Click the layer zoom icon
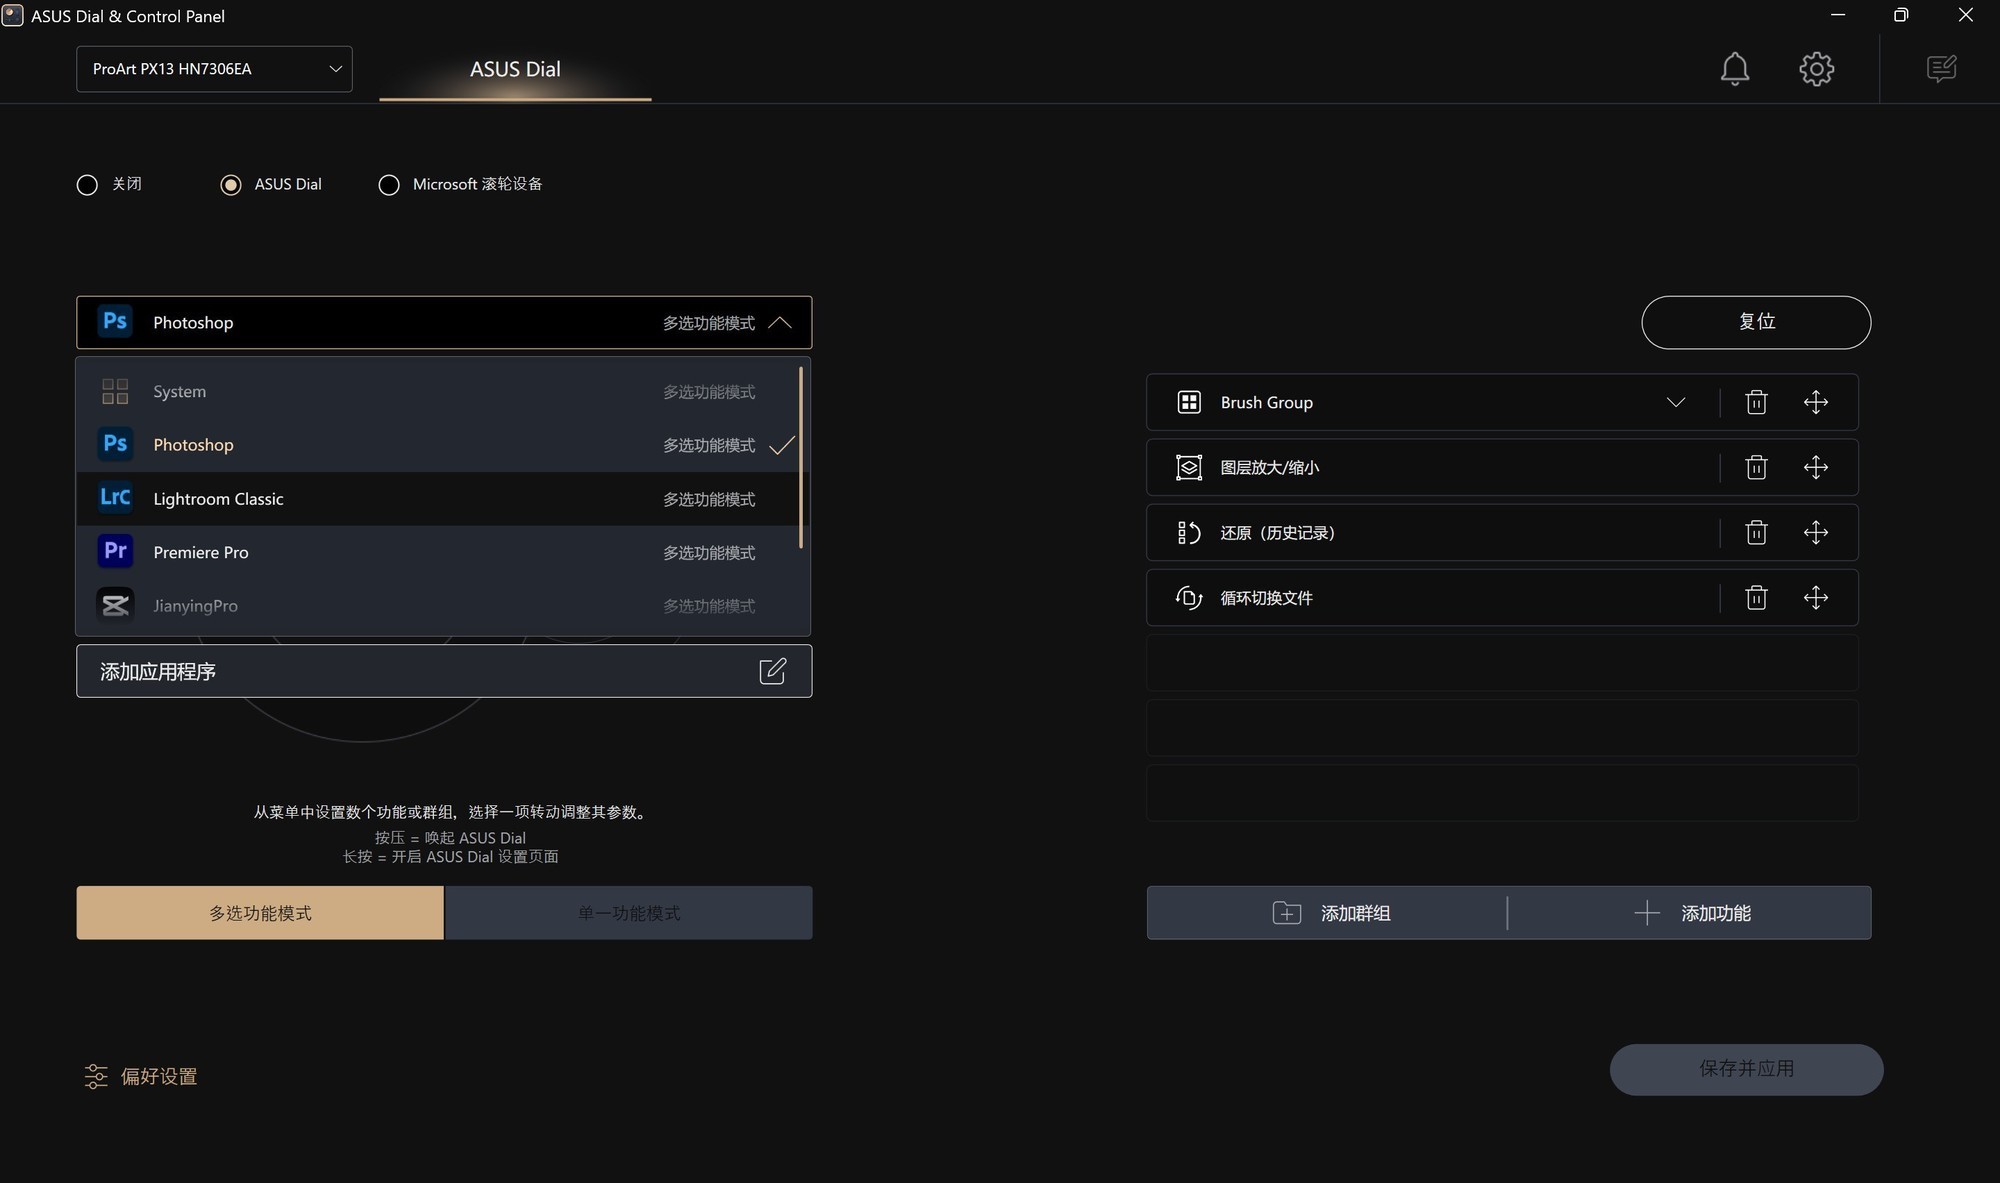2000x1183 pixels. click(1189, 467)
